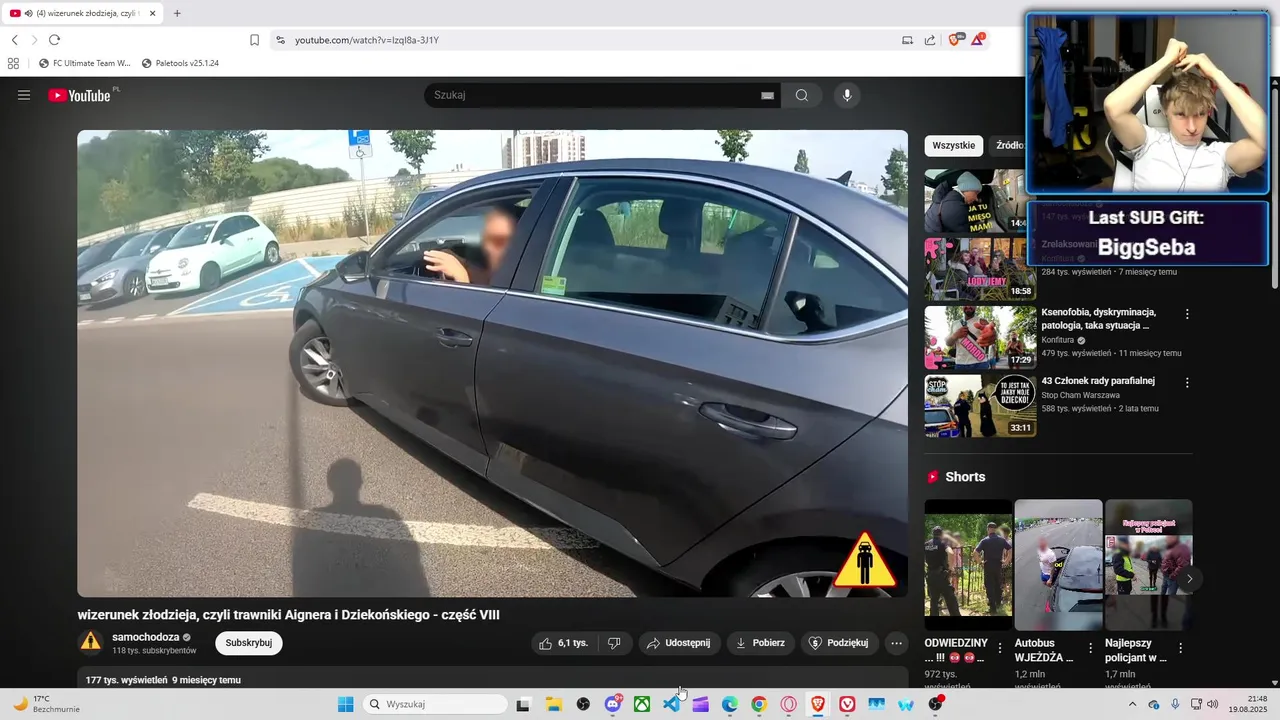The height and width of the screenshot is (720, 1280).
Task: Click the magnifier search button
Action: (802, 95)
